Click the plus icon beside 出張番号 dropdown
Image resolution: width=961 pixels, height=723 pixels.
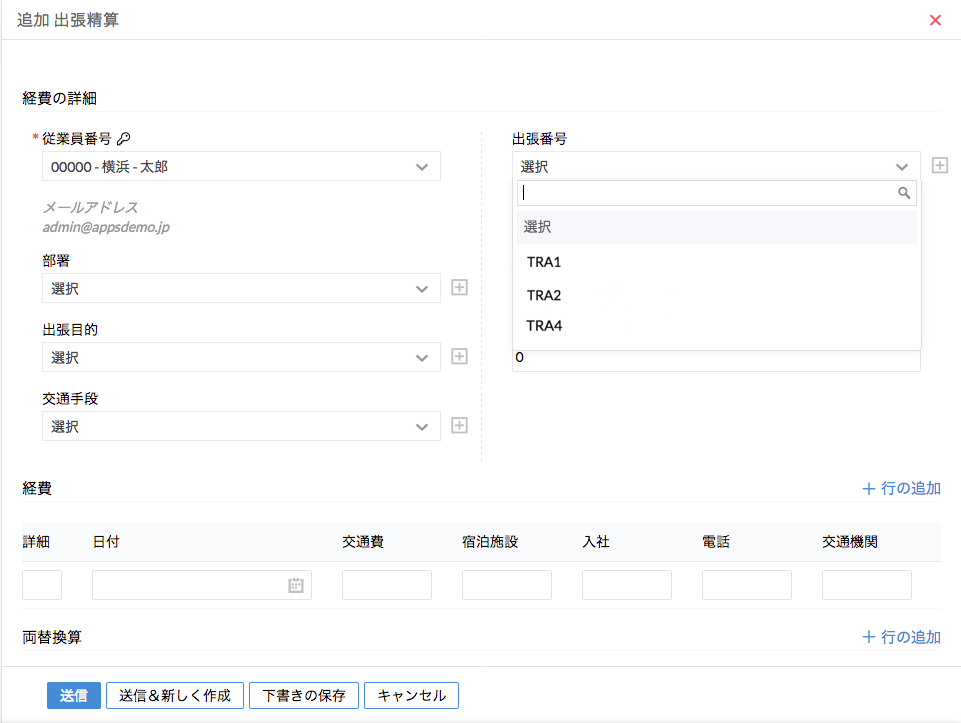click(939, 165)
